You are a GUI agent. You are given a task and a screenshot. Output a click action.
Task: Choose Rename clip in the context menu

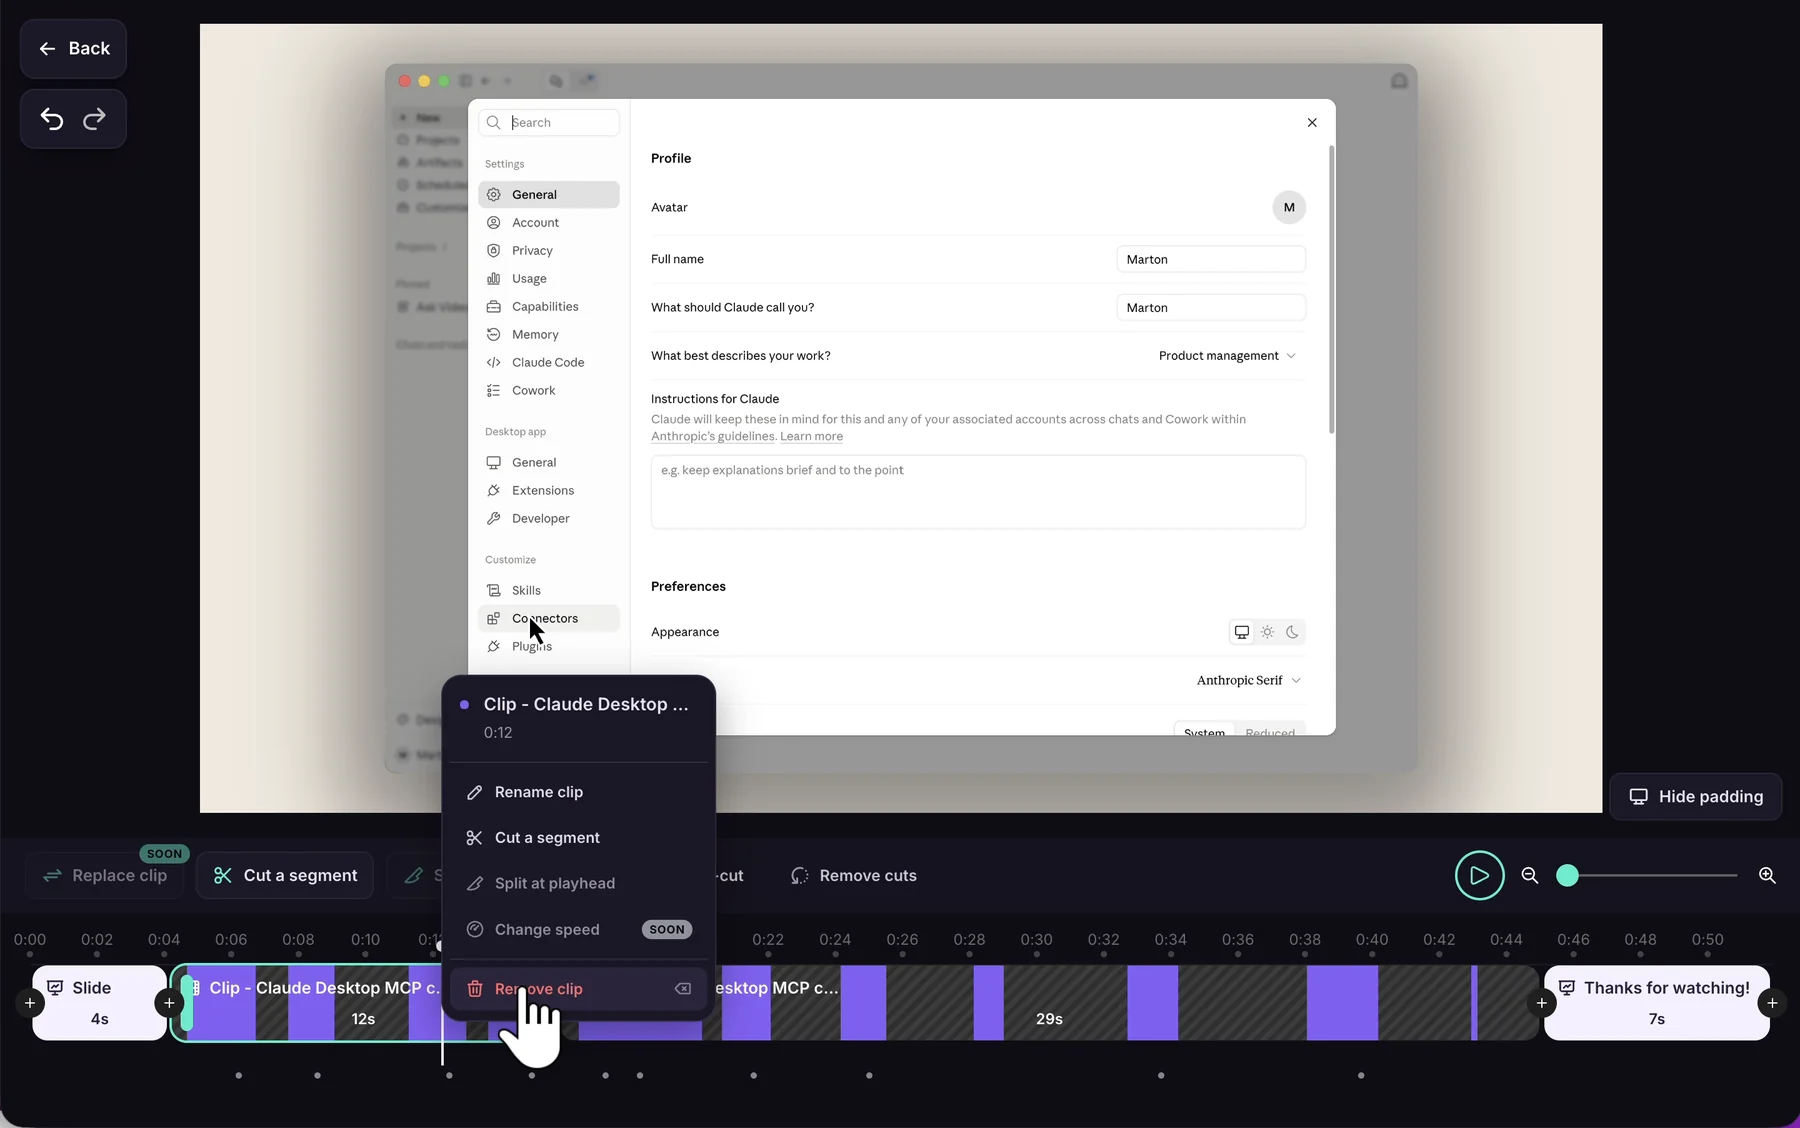click(x=579, y=791)
